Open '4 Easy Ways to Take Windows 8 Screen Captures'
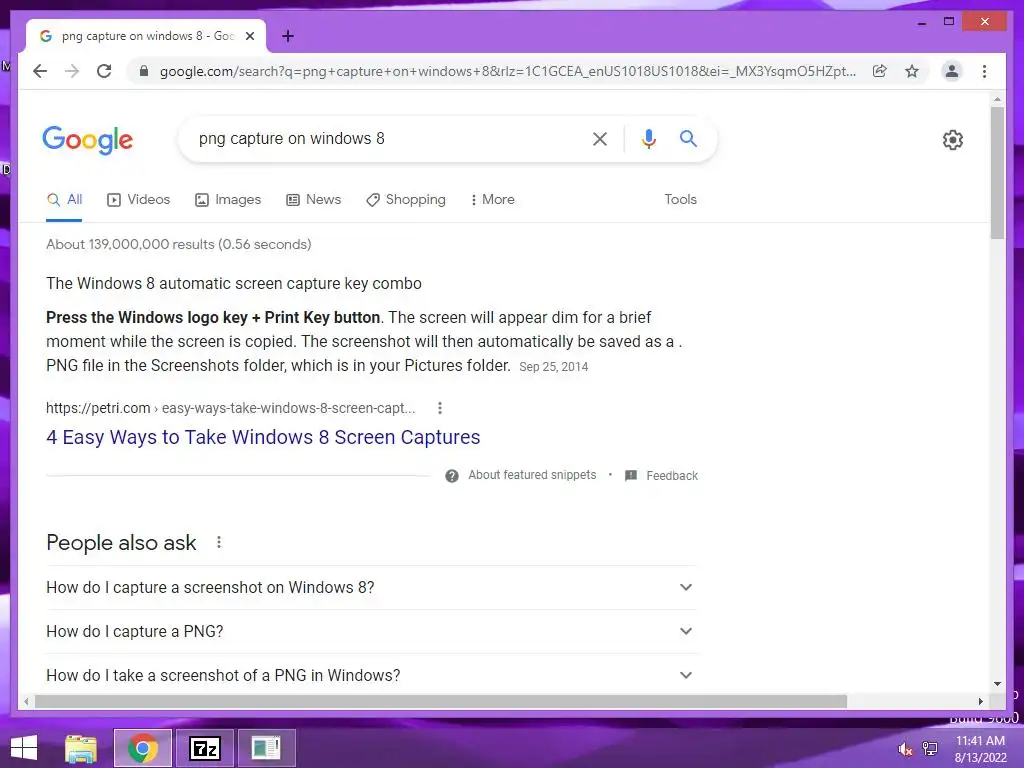 pyautogui.click(x=263, y=438)
